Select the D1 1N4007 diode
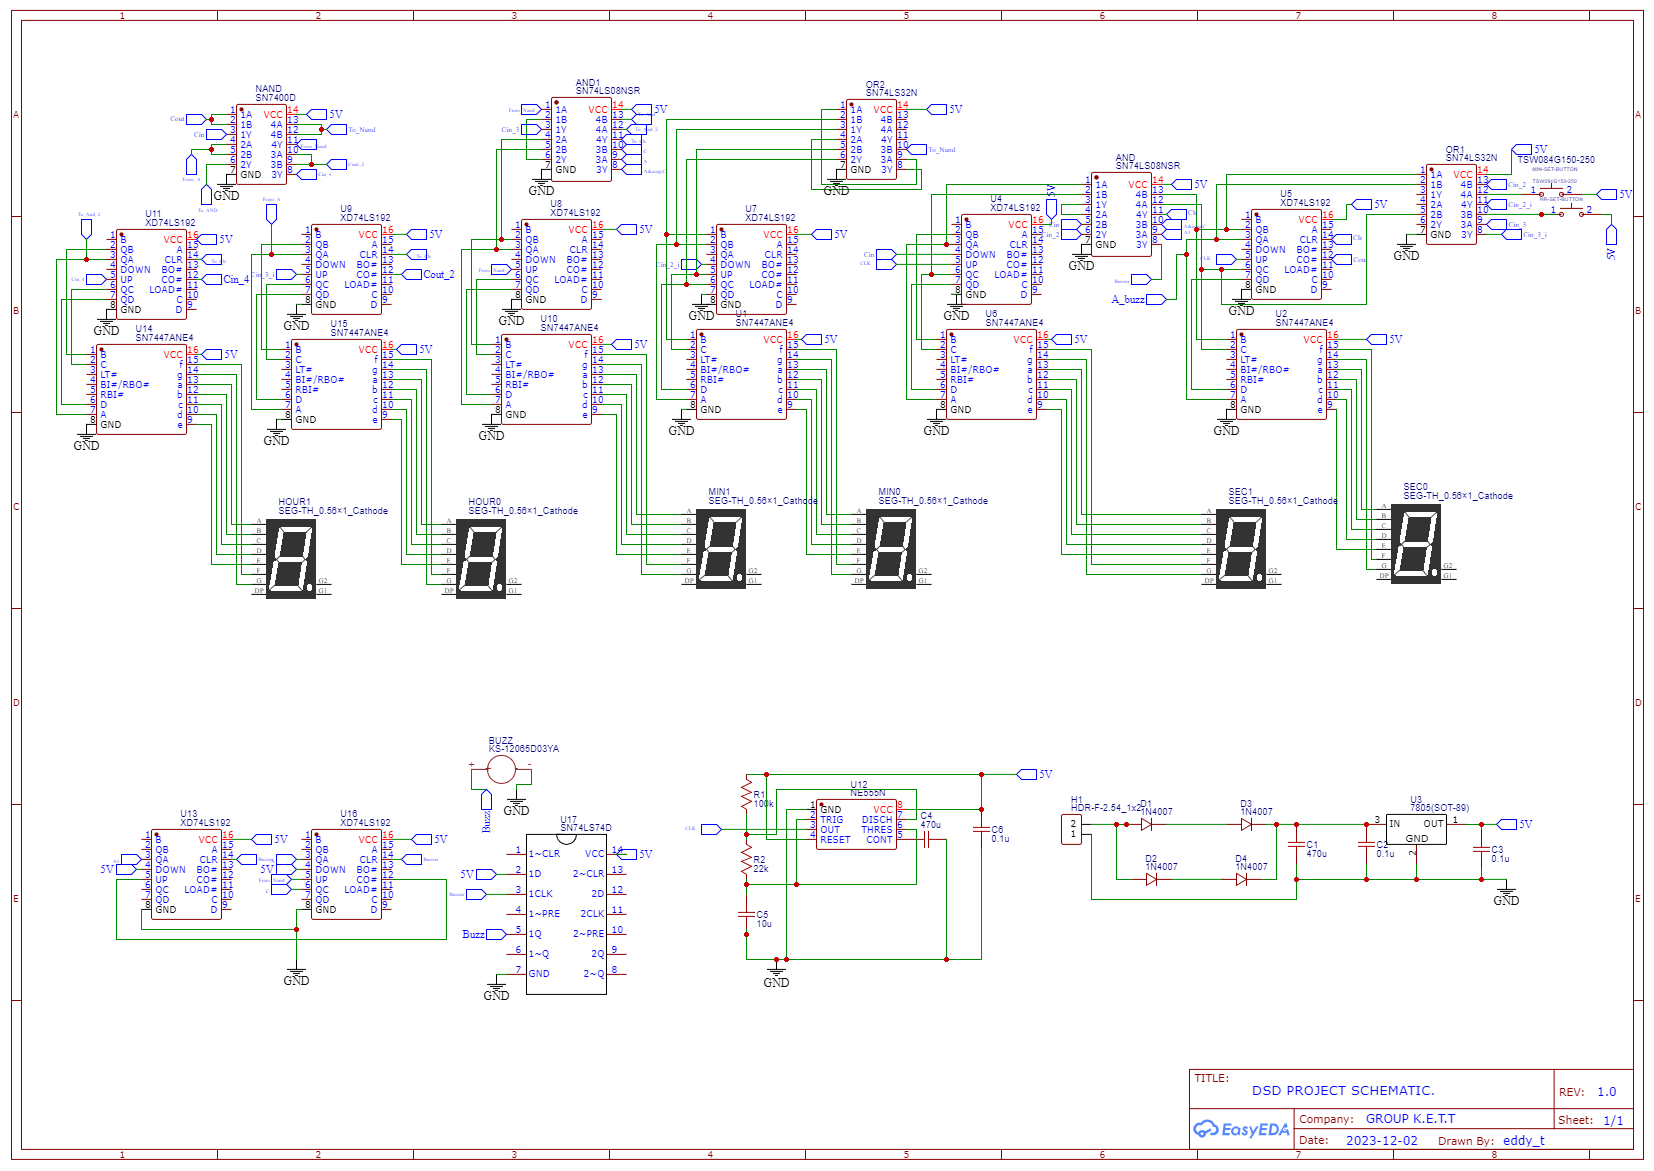 (x=1146, y=824)
